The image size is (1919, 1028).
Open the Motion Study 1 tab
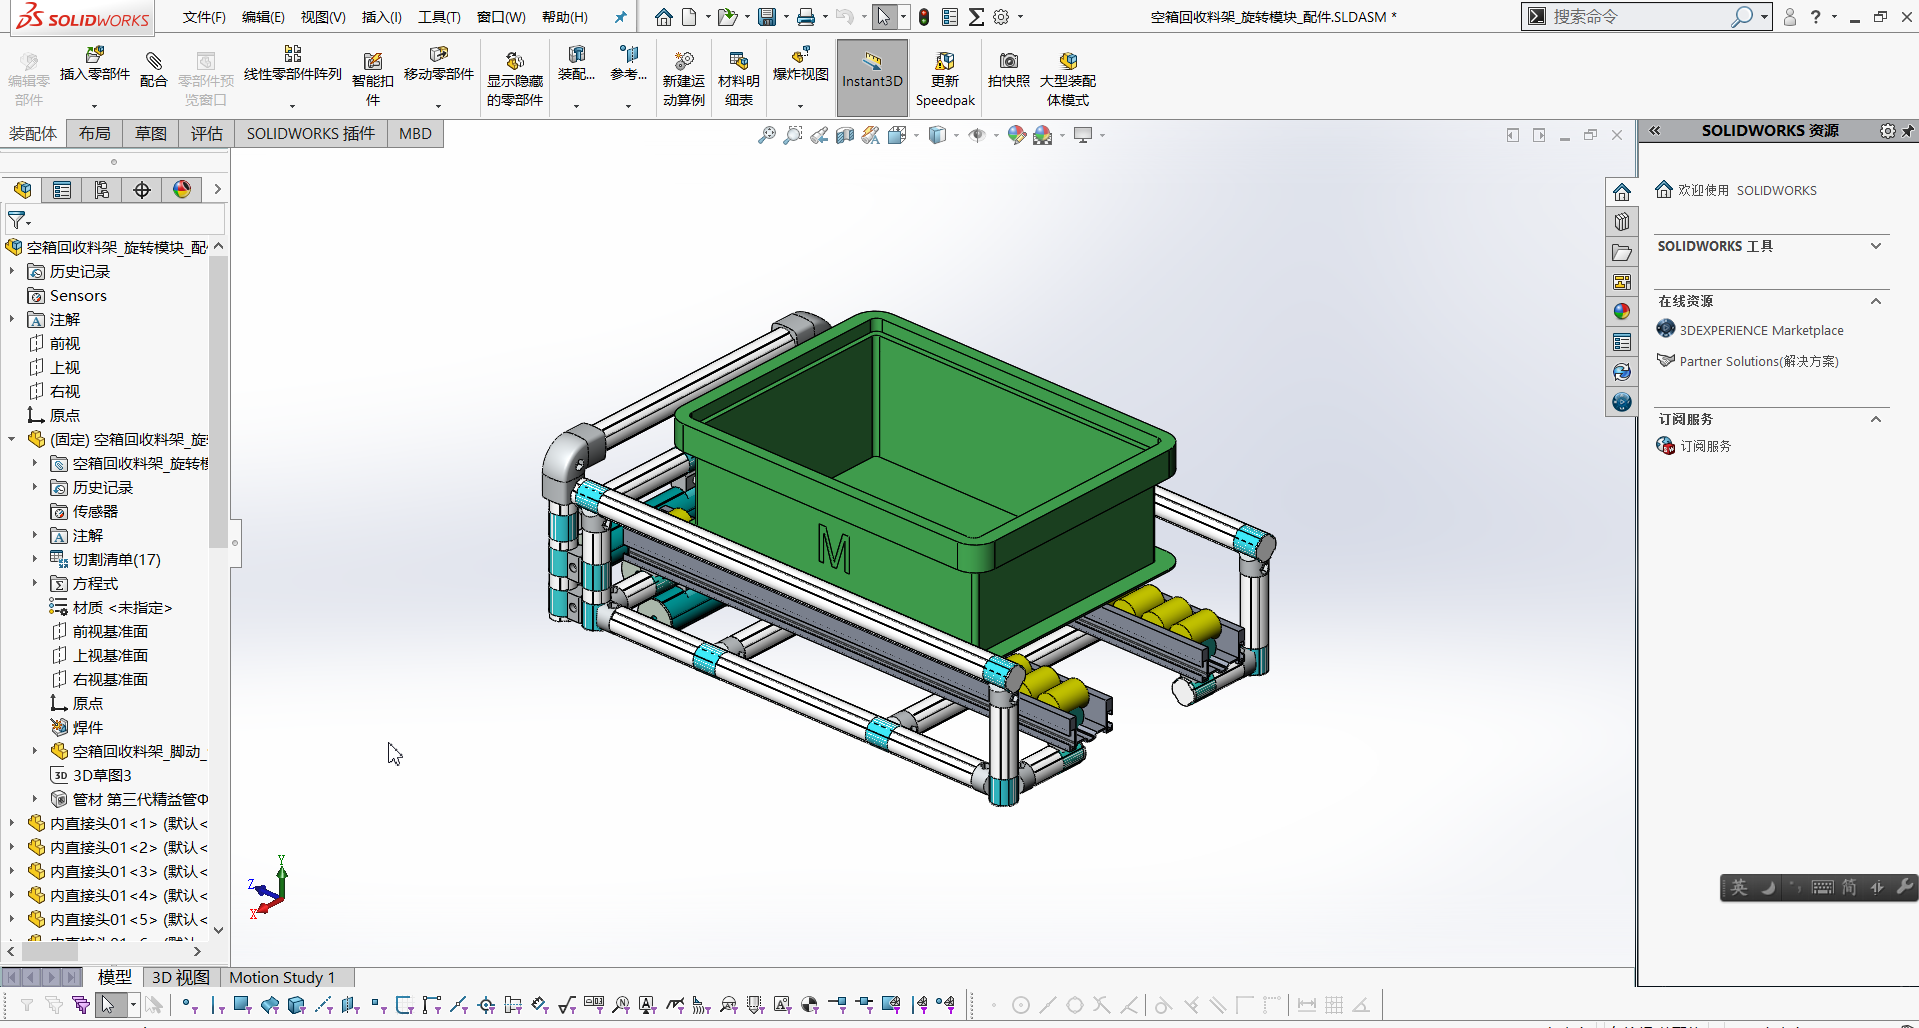point(282,977)
